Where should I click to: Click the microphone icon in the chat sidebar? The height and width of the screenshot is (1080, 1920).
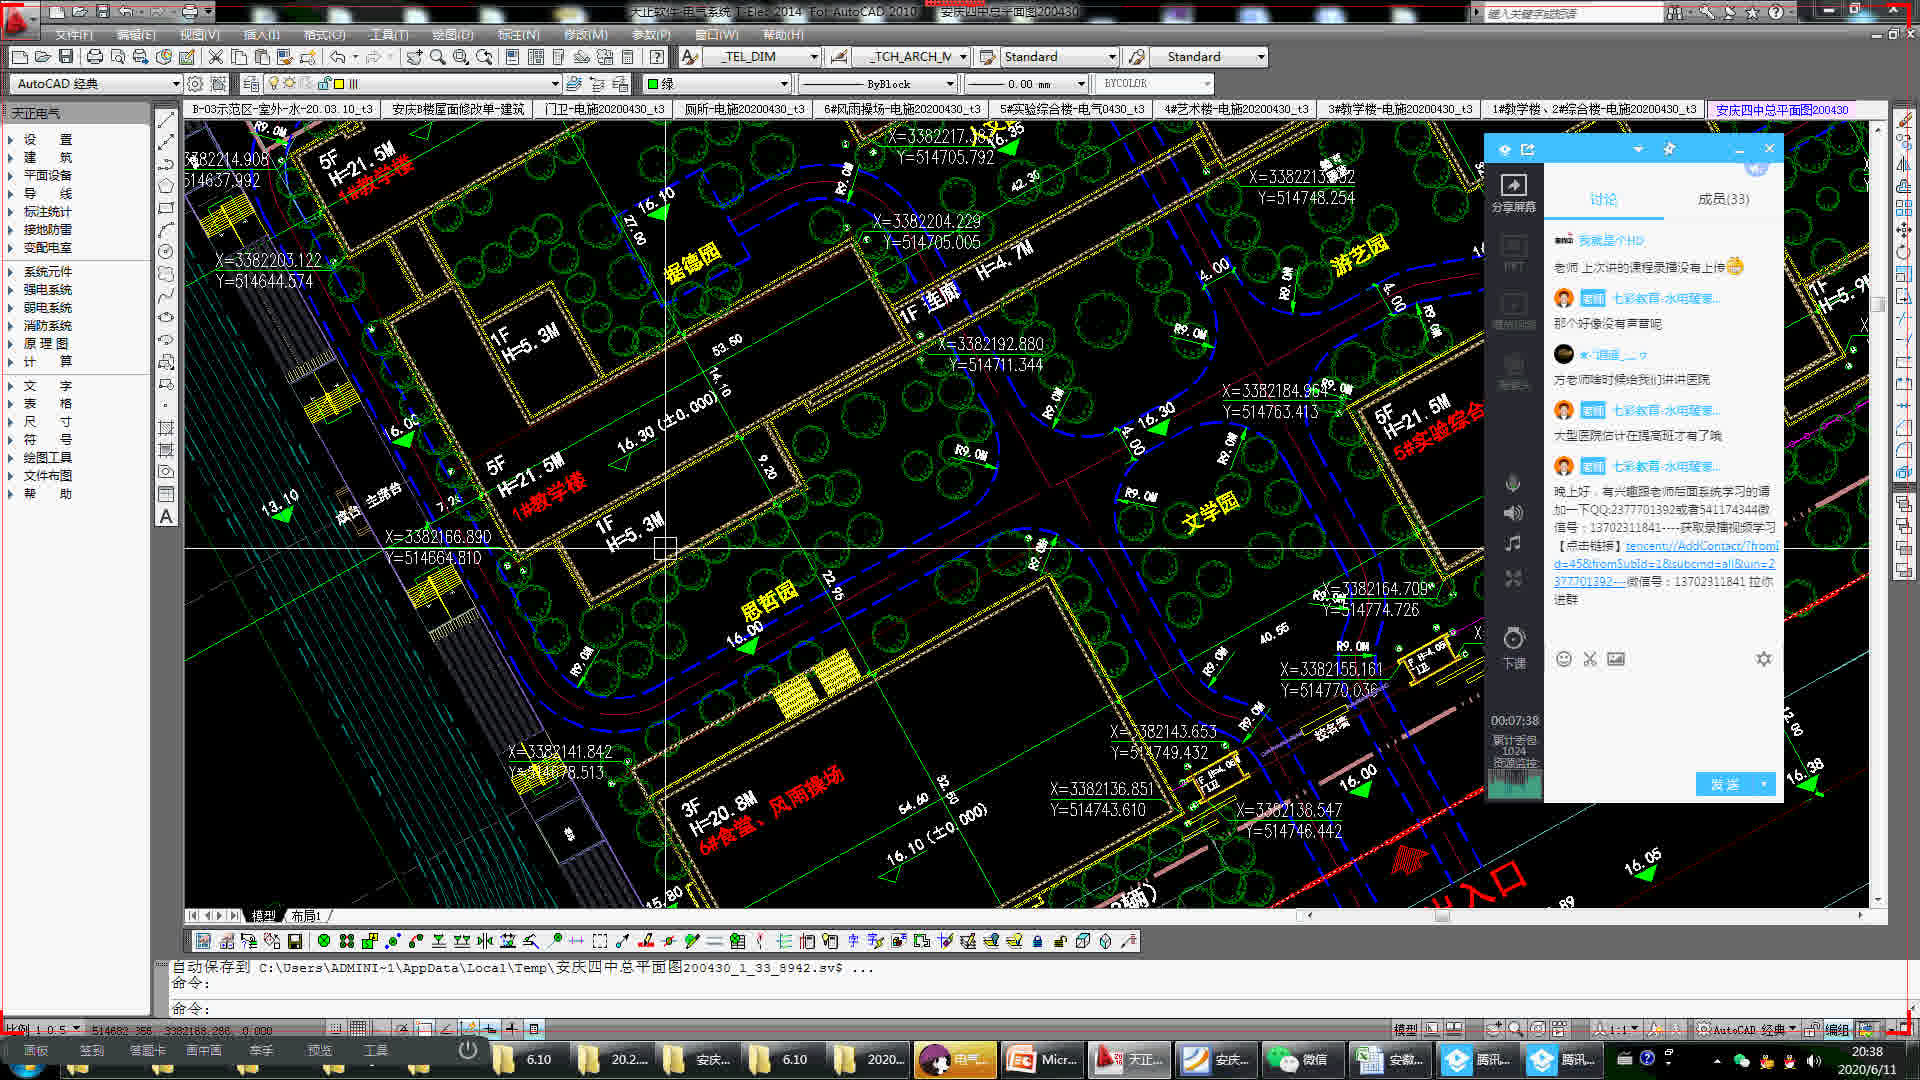tap(1513, 484)
